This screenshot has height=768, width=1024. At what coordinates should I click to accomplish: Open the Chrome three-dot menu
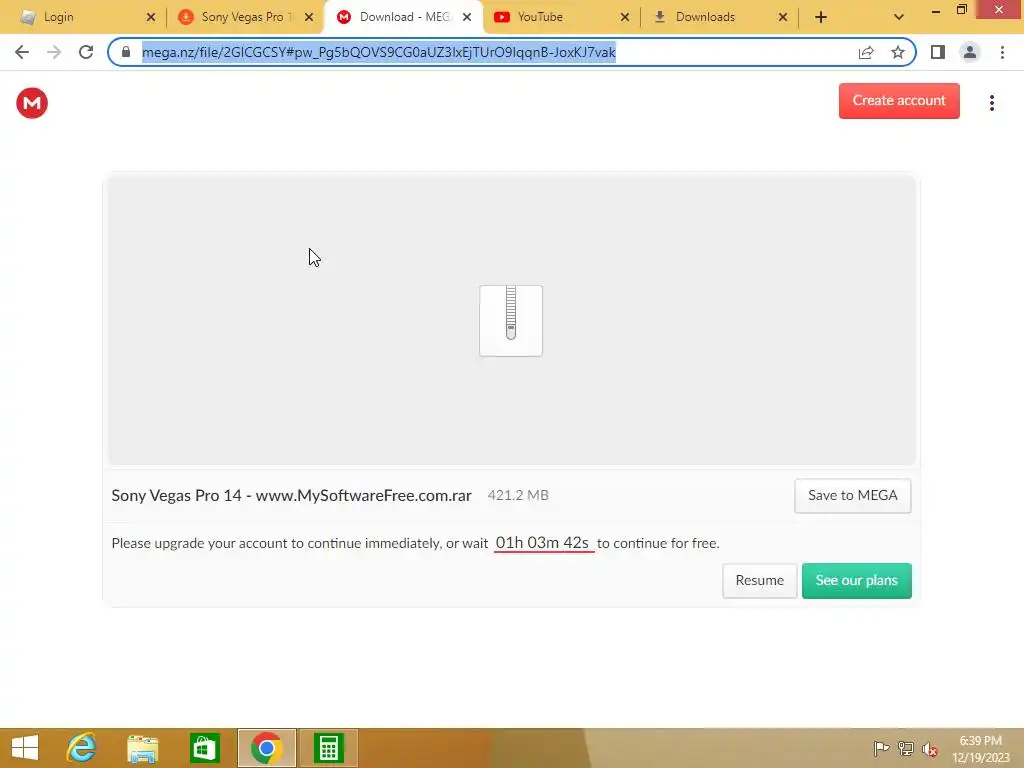coord(1002,52)
